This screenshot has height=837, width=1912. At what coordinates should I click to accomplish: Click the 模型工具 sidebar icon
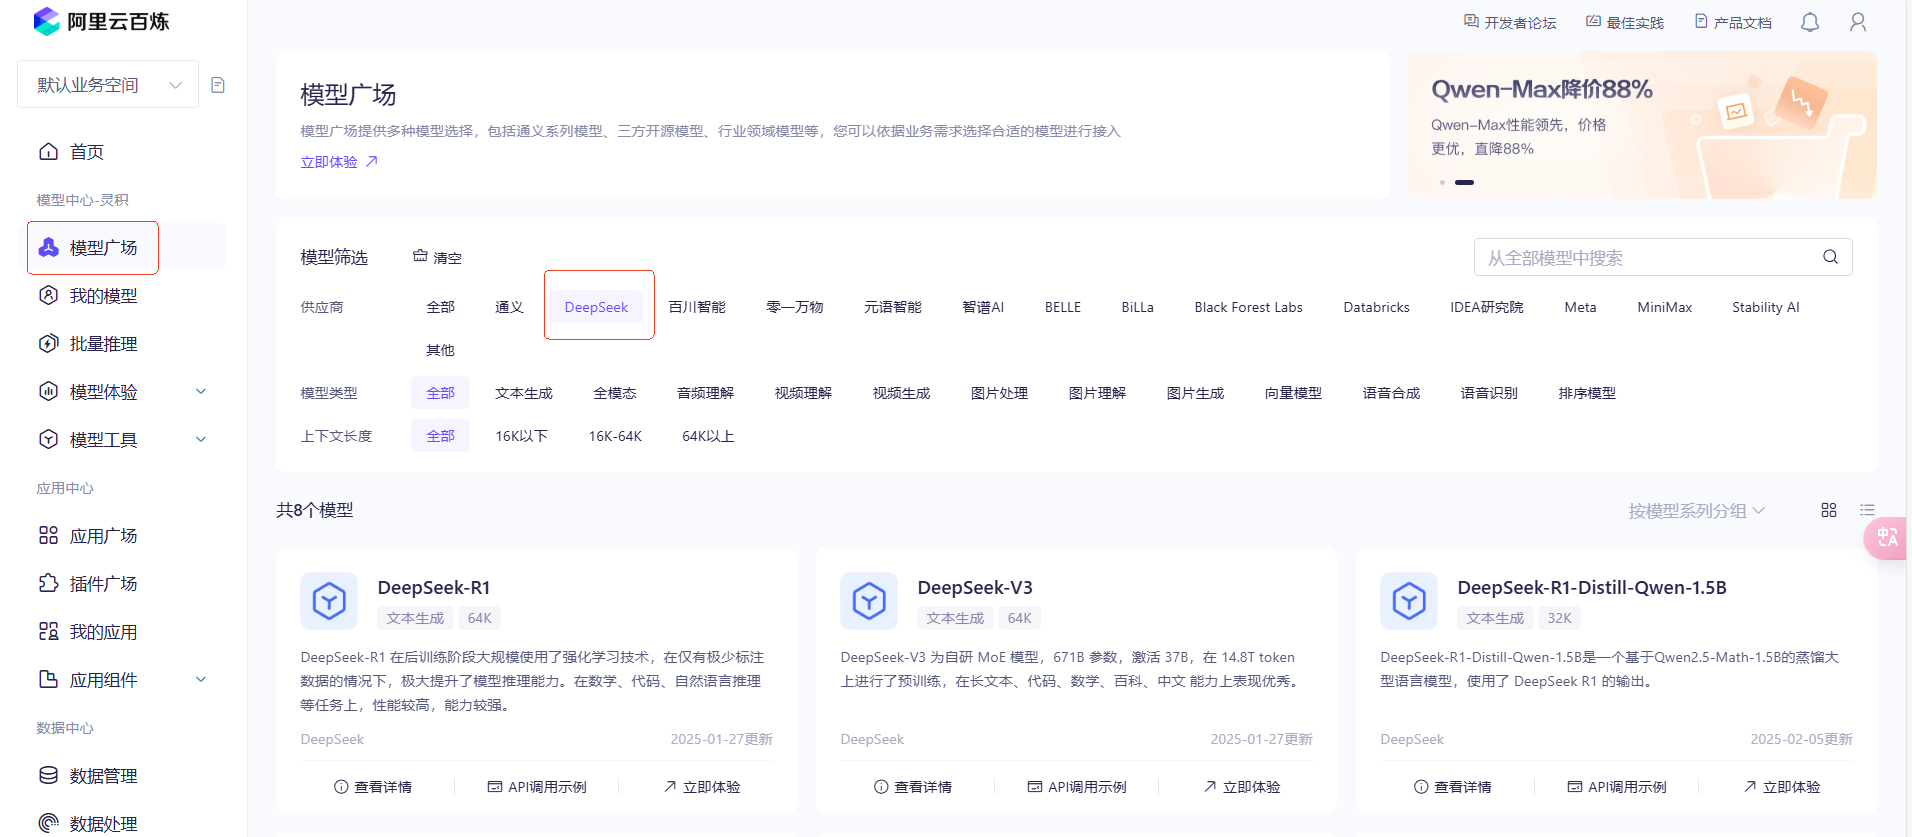click(48, 439)
